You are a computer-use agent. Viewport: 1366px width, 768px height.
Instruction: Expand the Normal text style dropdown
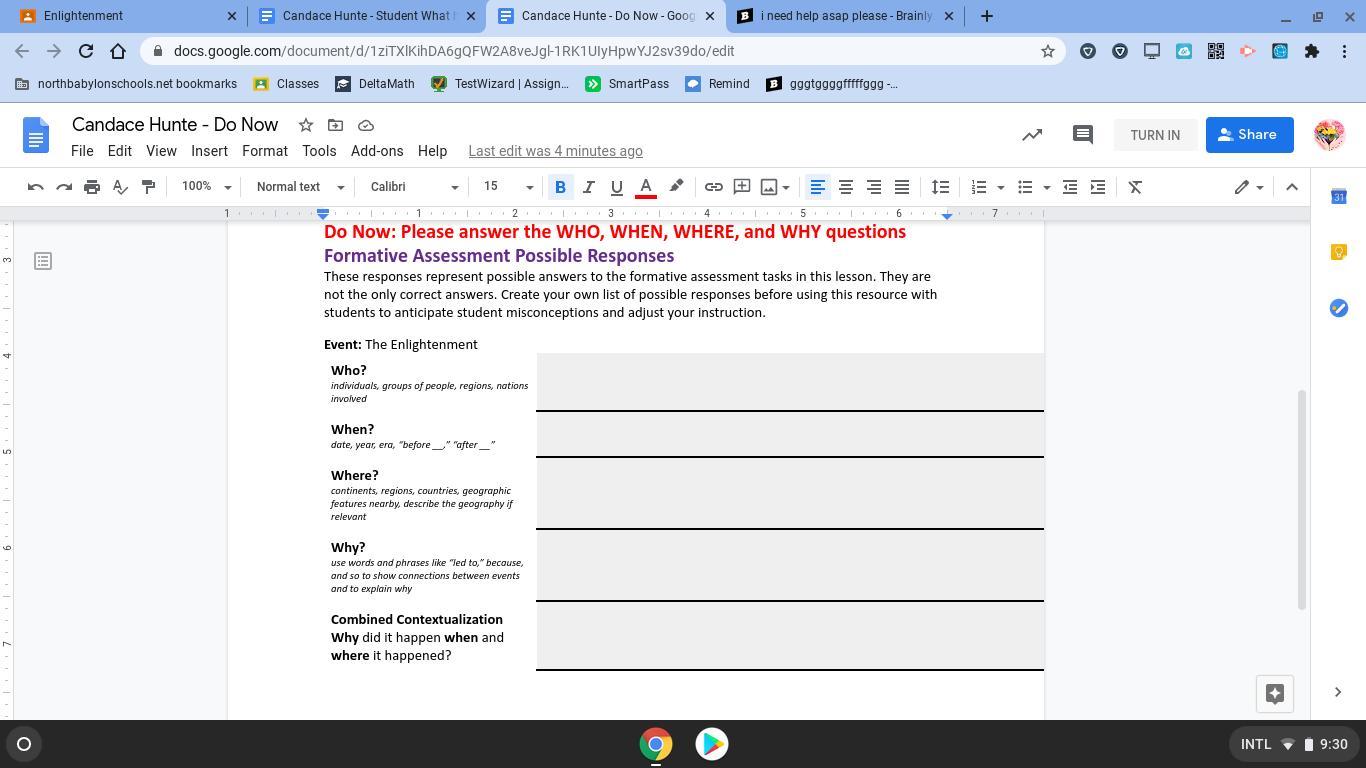[x=300, y=187]
